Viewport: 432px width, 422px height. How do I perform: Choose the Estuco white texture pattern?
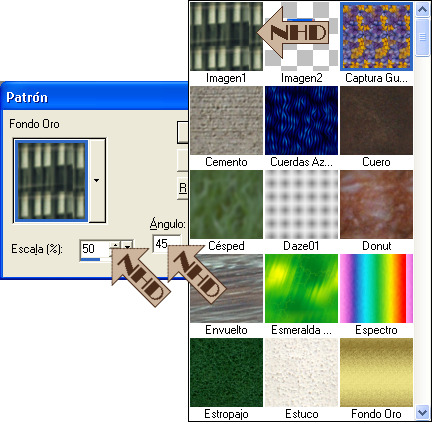(301, 372)
